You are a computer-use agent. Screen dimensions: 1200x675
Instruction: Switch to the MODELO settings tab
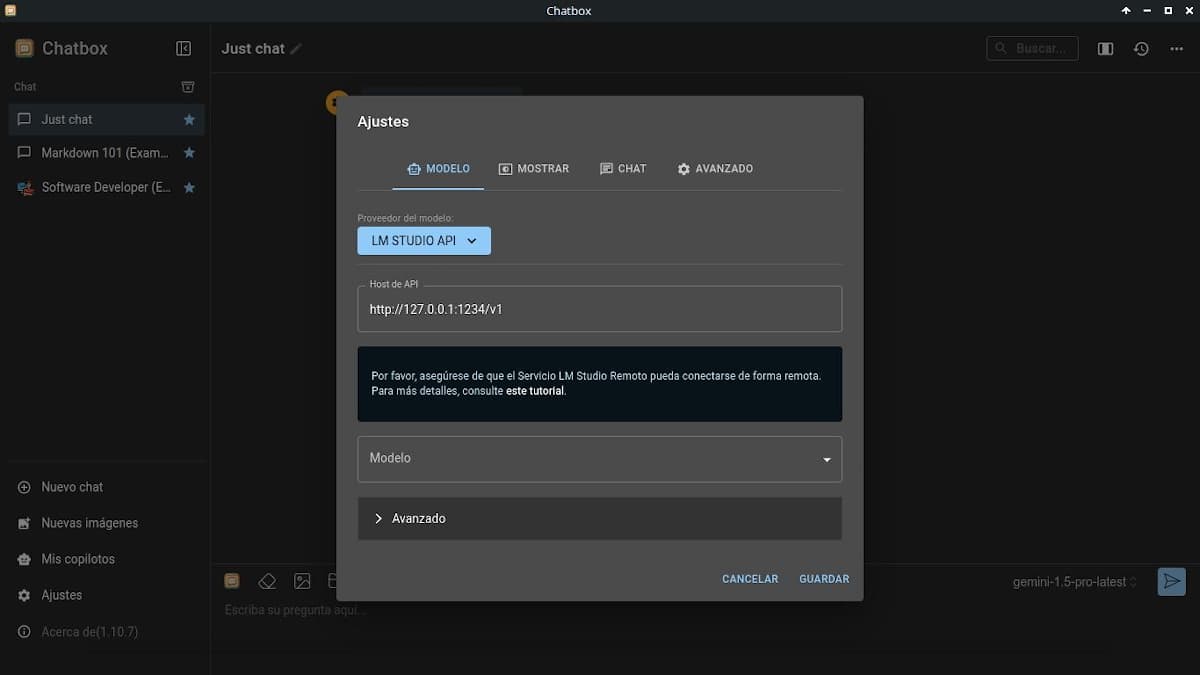438,169
